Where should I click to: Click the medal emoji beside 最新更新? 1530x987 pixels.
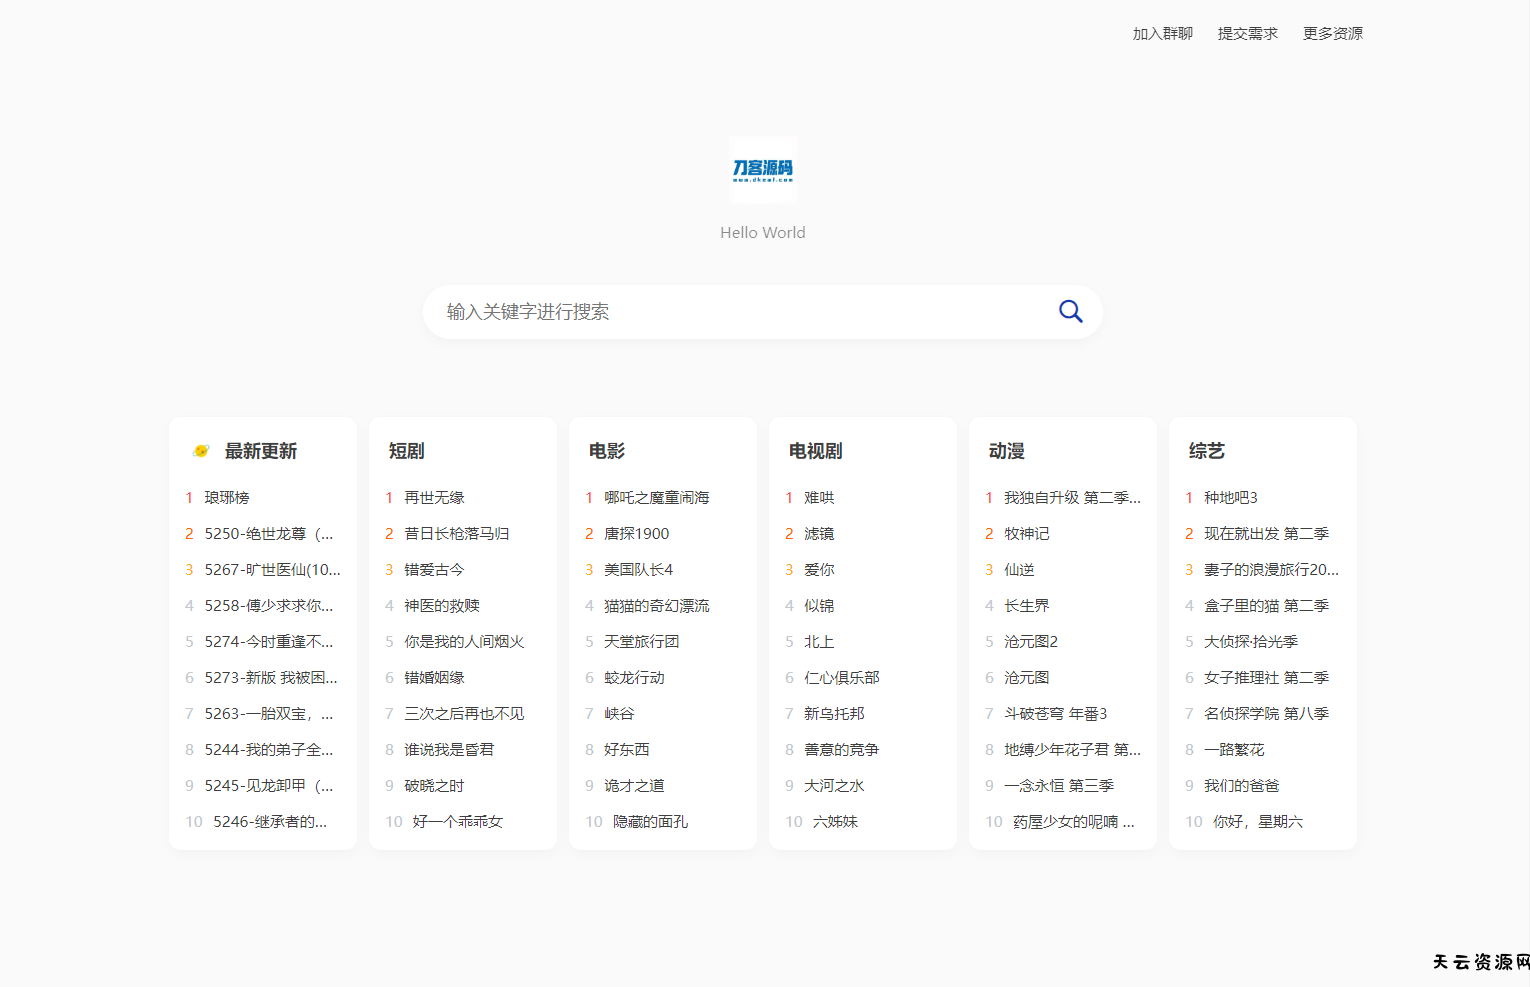coord(200,451)
